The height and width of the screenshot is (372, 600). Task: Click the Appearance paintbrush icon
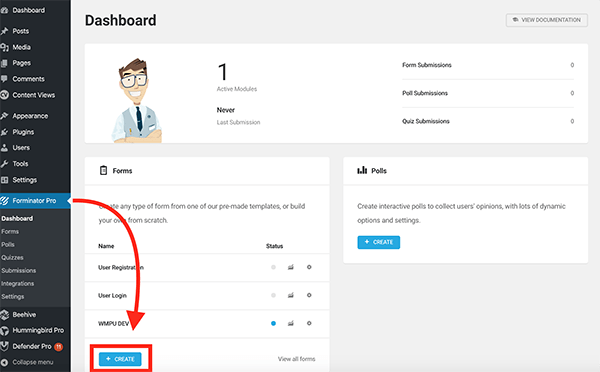[x=4, y=116]
